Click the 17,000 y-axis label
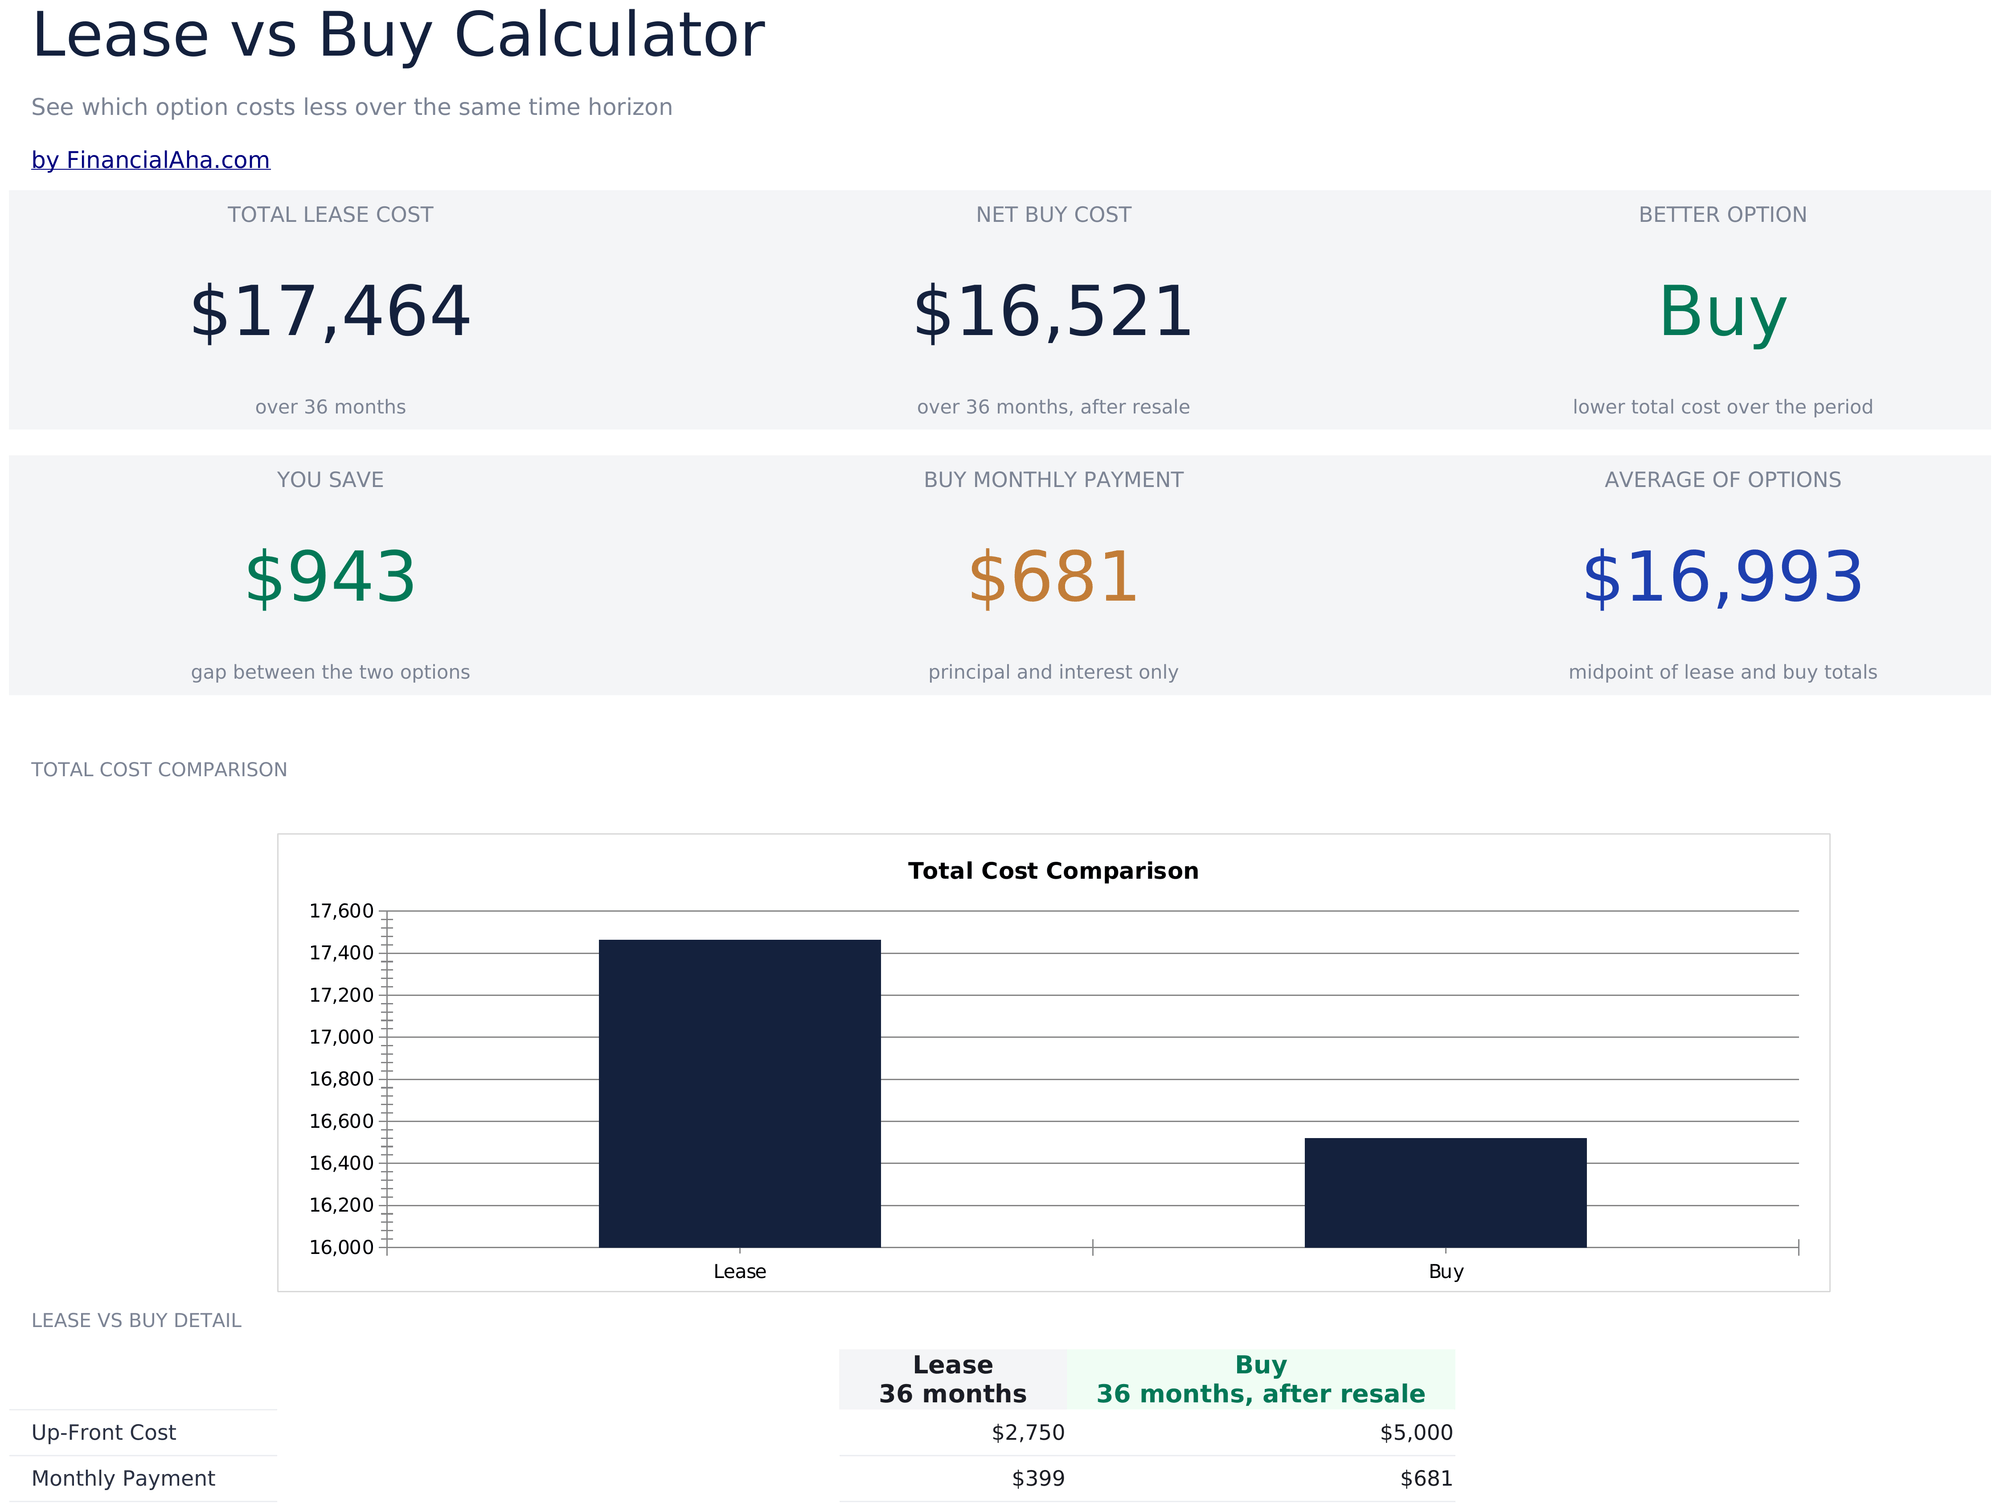Viewport: 2000px width, 1511px height. 341,1037
